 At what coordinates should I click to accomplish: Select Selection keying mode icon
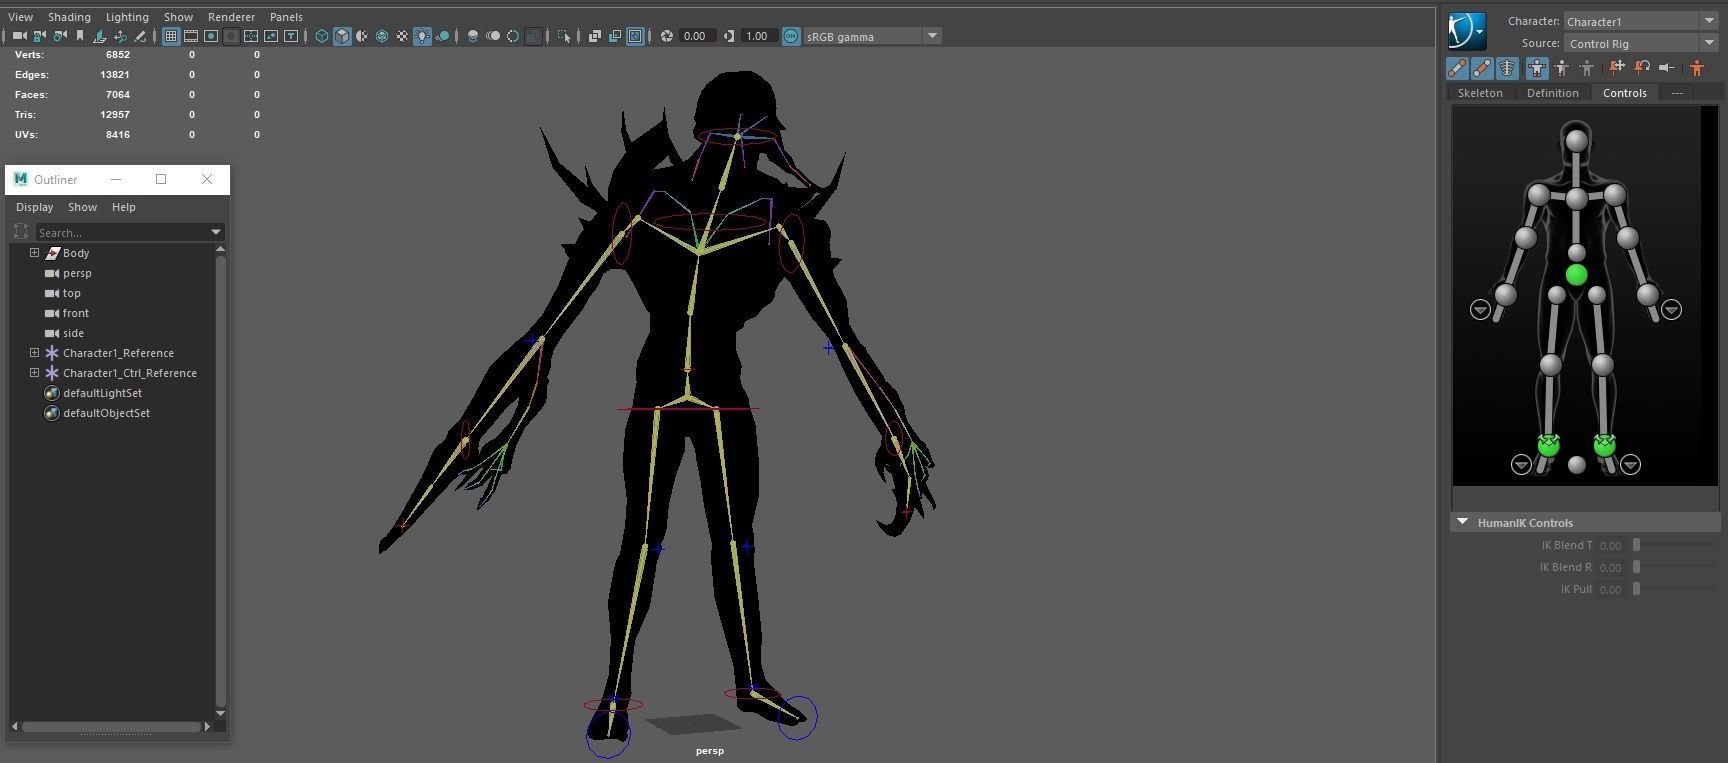click(1587, 68)
